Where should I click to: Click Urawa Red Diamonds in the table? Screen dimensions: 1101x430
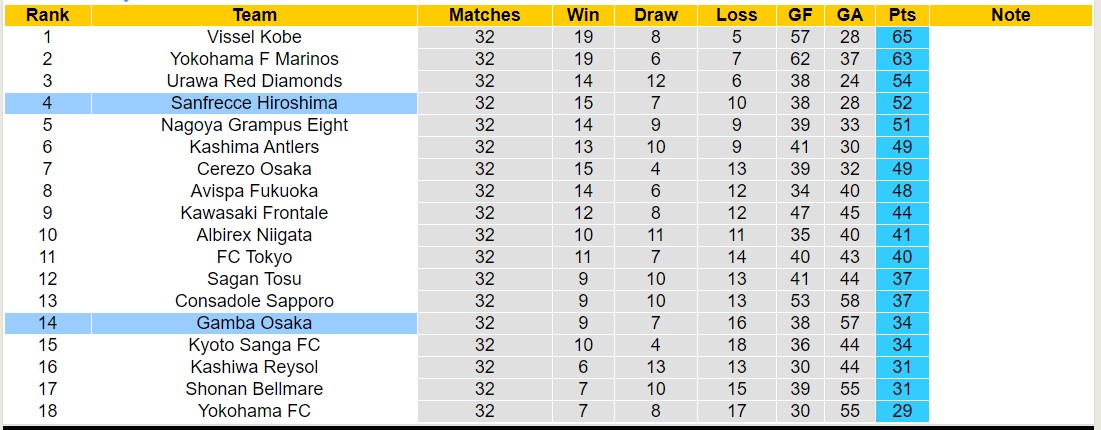pyautogui.click(x=254, y=81)
